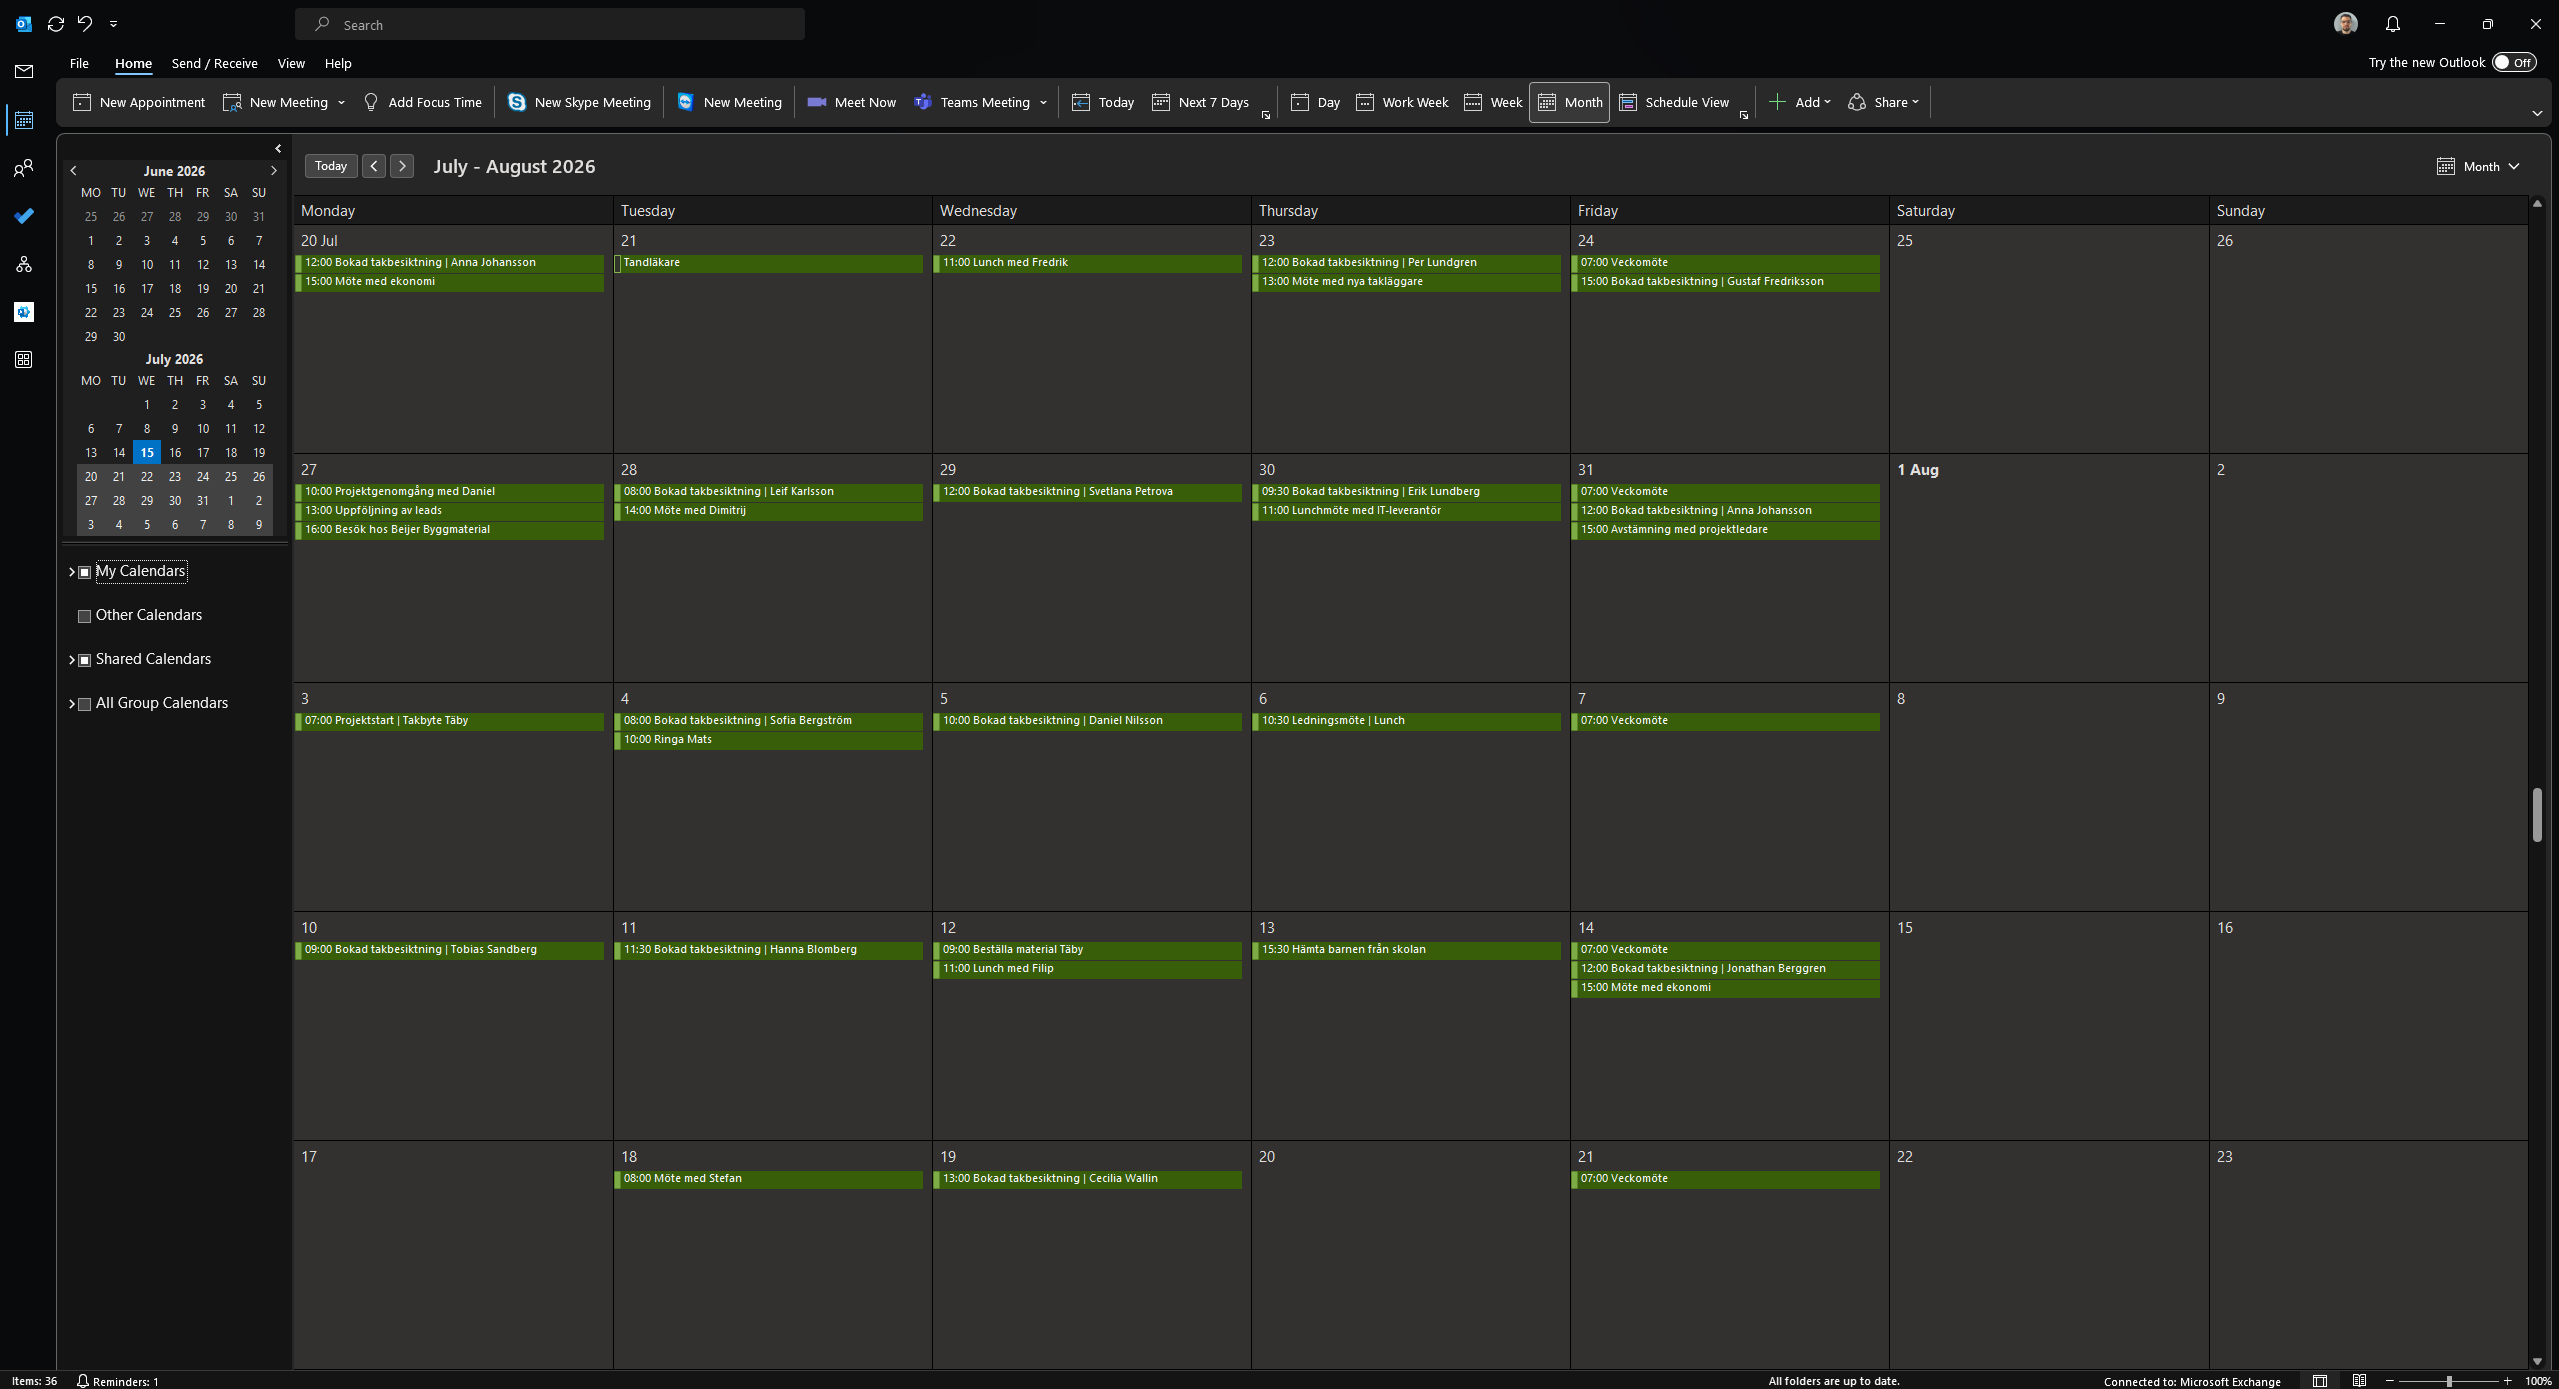Screen dimensions: 2559x1389
Task: Click the Add Focus Time lightbulb
Action: [371, 102]
